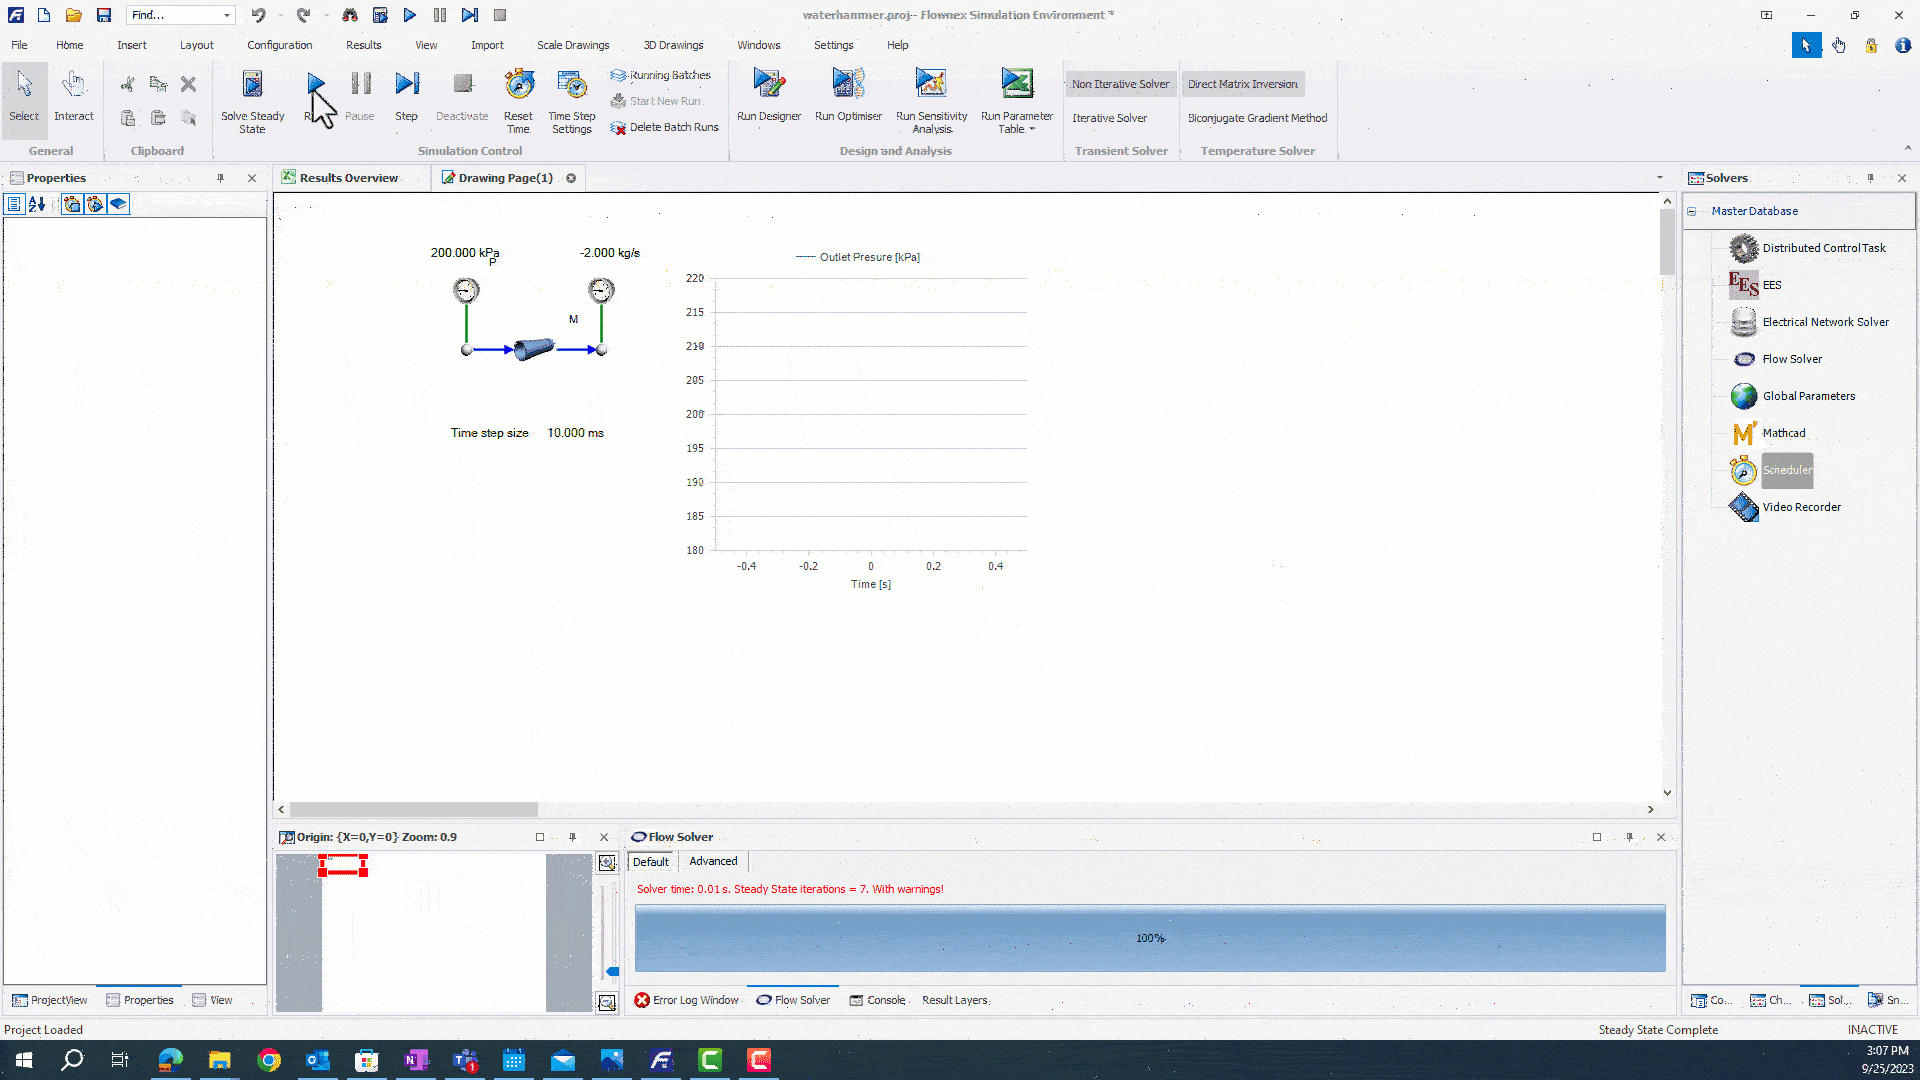
Task: Choose the Select tool
Action: pyautogui.click(x=24, y=97)
